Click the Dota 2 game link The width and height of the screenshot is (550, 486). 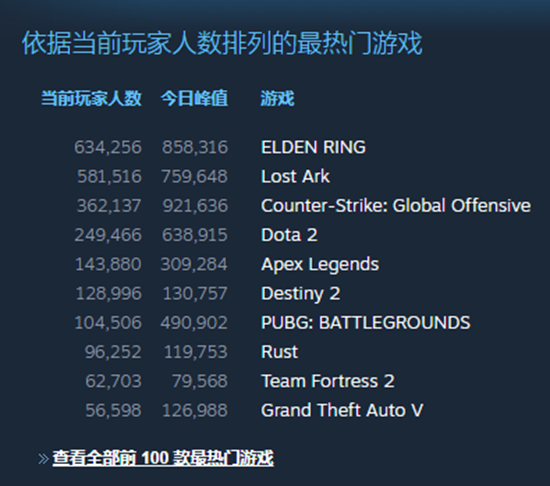click(x=289, y=235)
